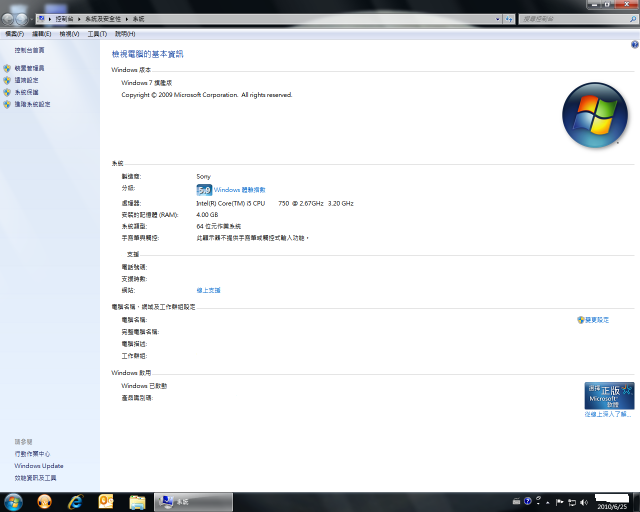Open the Windows 體驗指數 link
Screen dimensions: 640x512
(240, 190)
